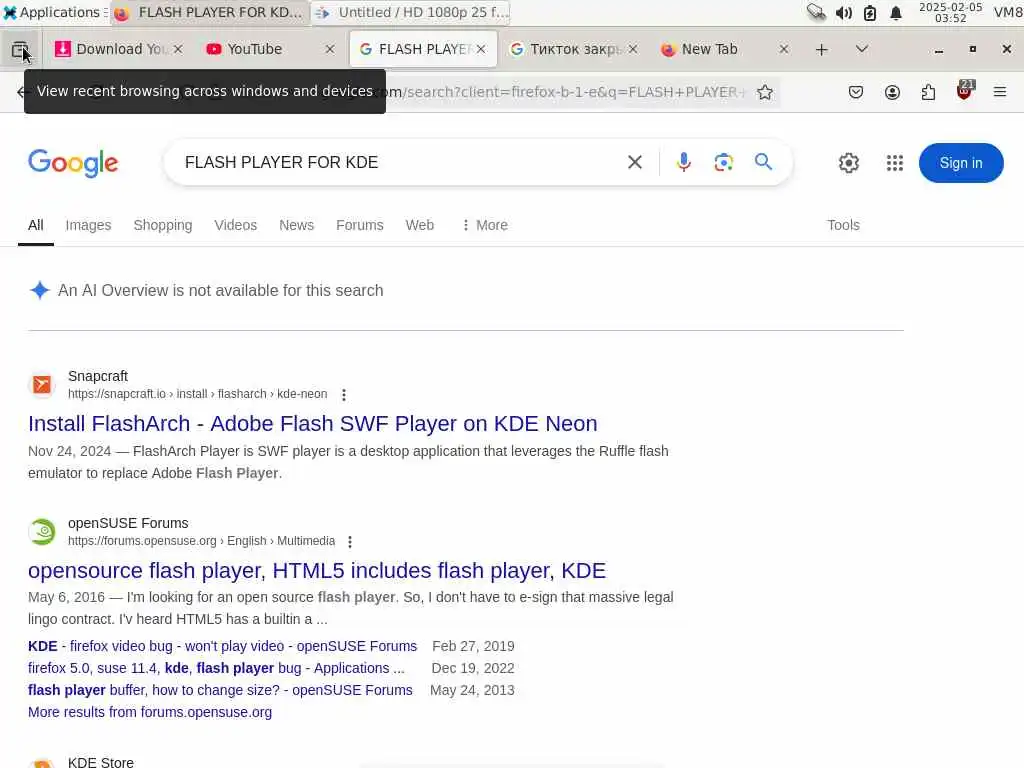Open flash player buffer size link
Screen dimensions: 1024x768
[220, 690]
